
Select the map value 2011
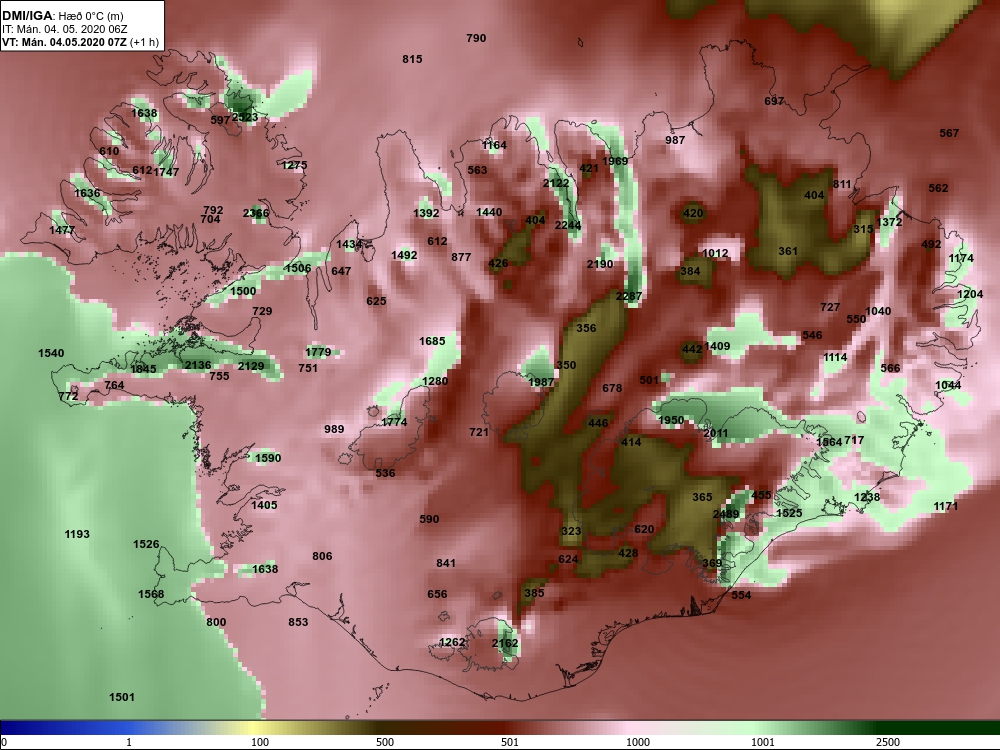click(x=716, y=434)
